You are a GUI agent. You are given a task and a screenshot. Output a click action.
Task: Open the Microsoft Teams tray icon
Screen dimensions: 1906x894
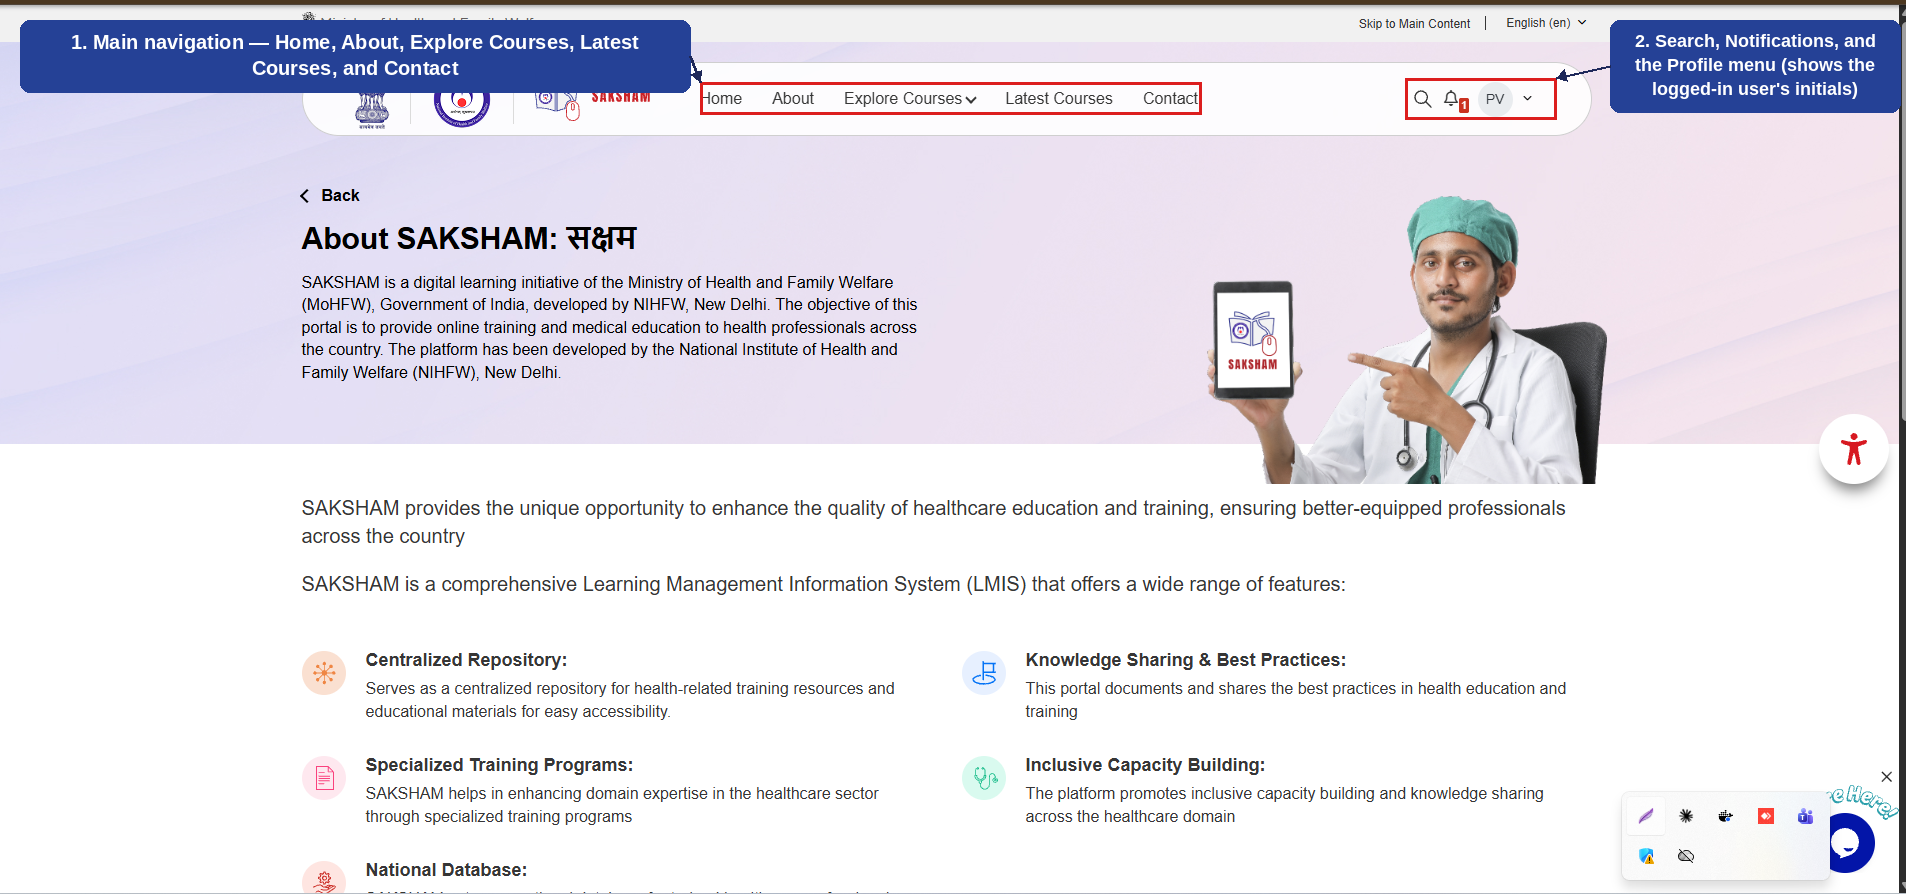(1805, 816)
